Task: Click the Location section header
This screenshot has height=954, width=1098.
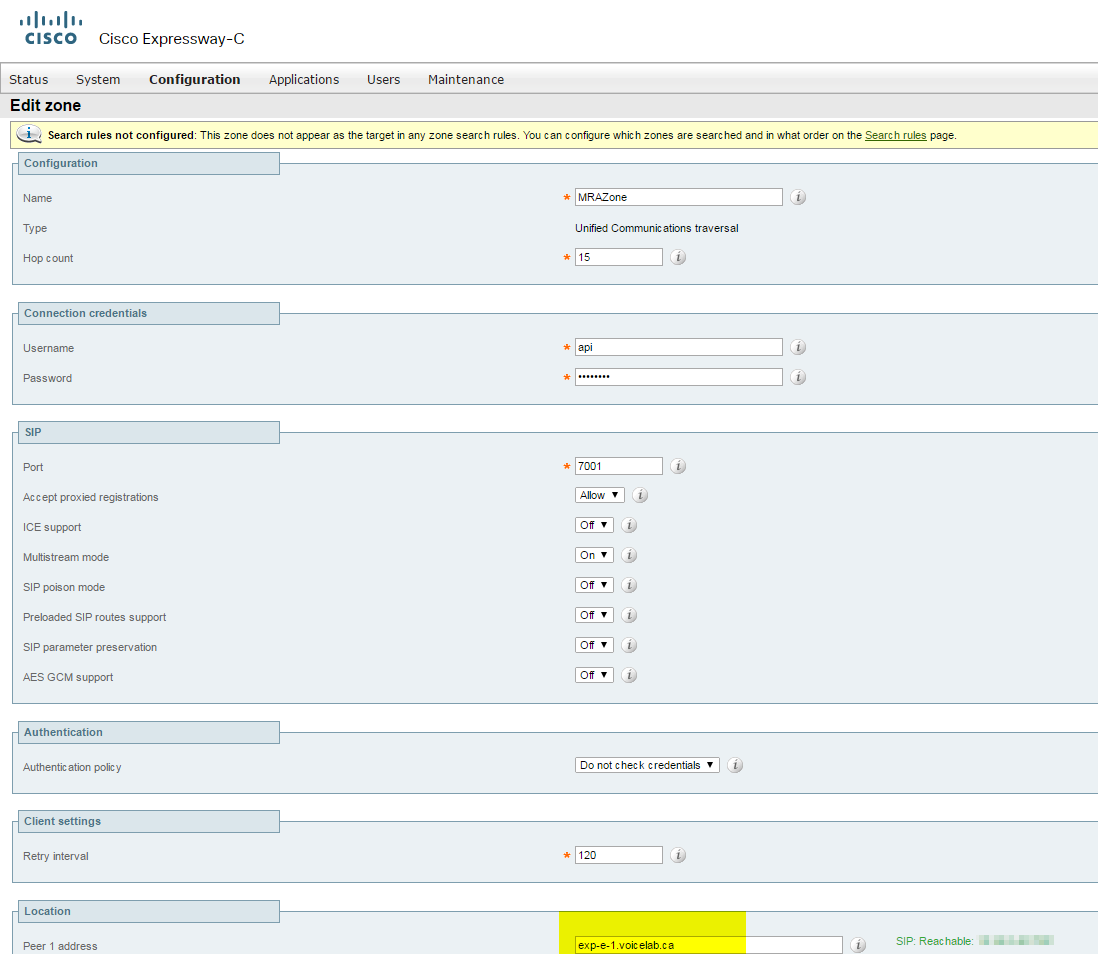Action: click(x=148, y=911)
